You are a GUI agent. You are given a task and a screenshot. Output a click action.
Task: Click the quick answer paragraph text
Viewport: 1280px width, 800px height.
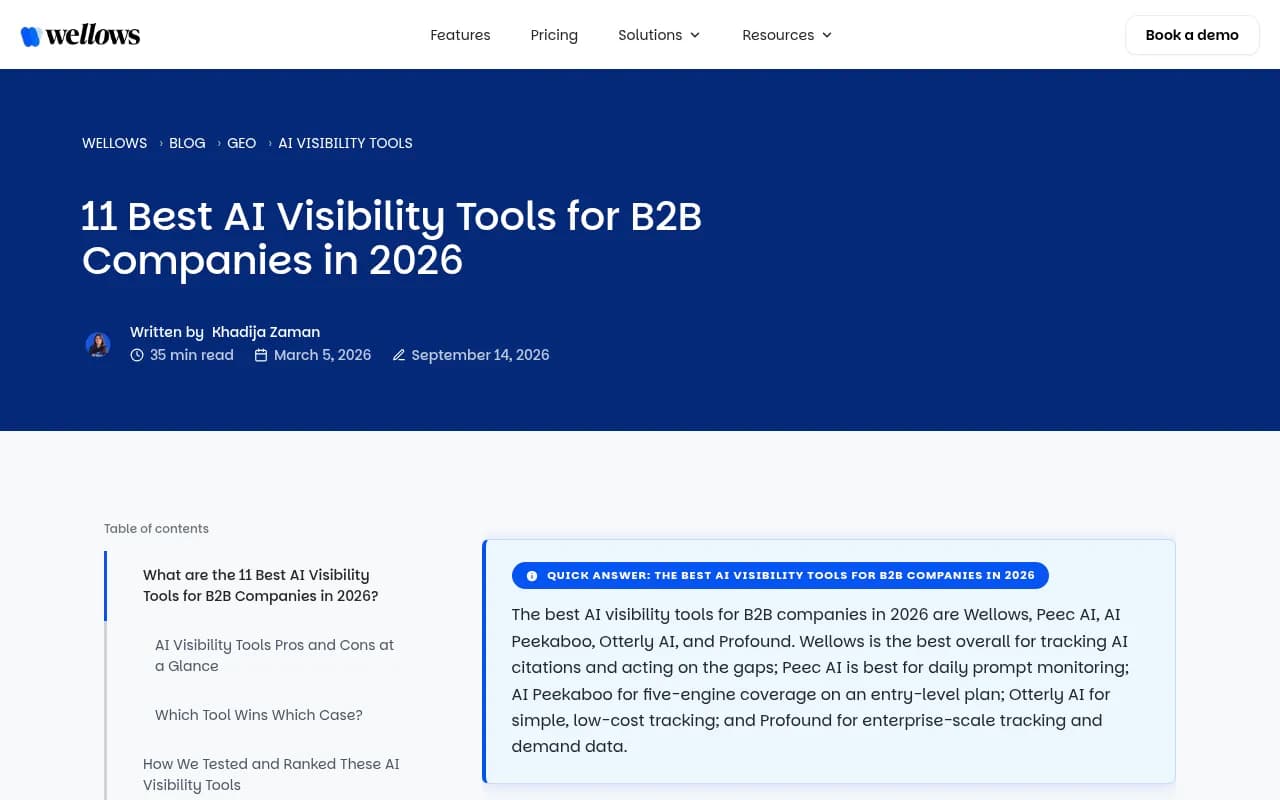(x=820, y=681)
